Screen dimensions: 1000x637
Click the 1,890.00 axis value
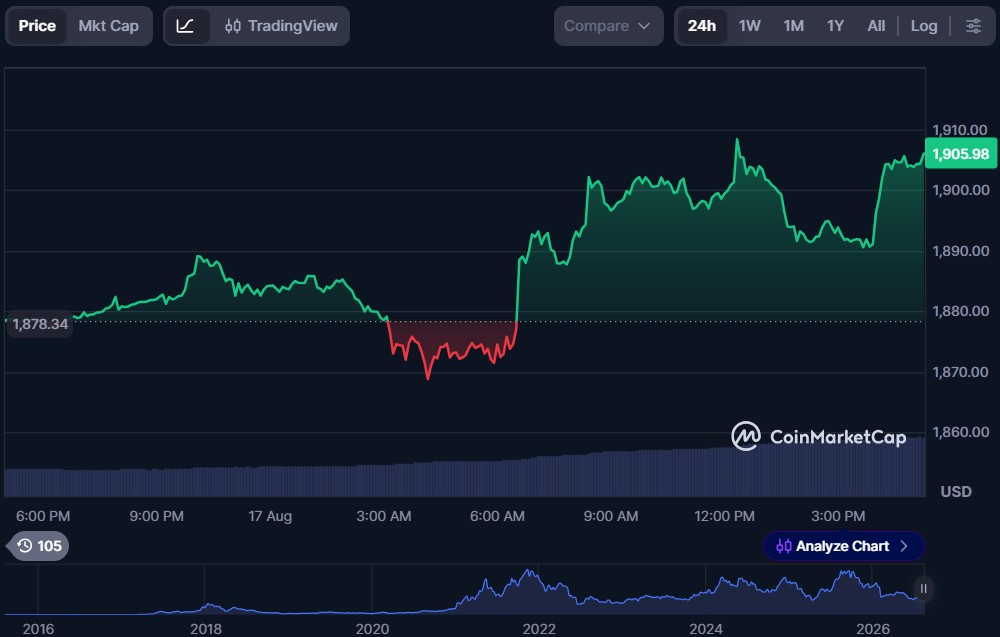960,251
